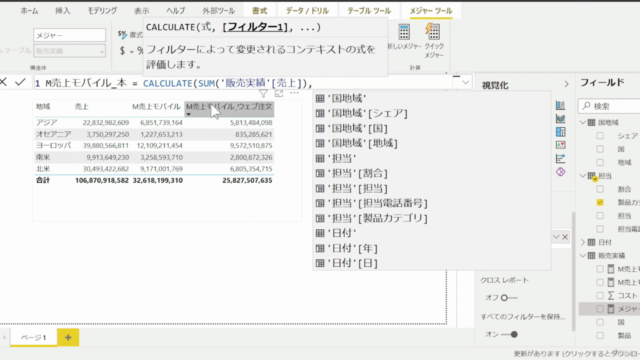Switch to the データ / ドリル tab
Screen dimensions: 640x360
pyautogui.click(x=307, y=11)
